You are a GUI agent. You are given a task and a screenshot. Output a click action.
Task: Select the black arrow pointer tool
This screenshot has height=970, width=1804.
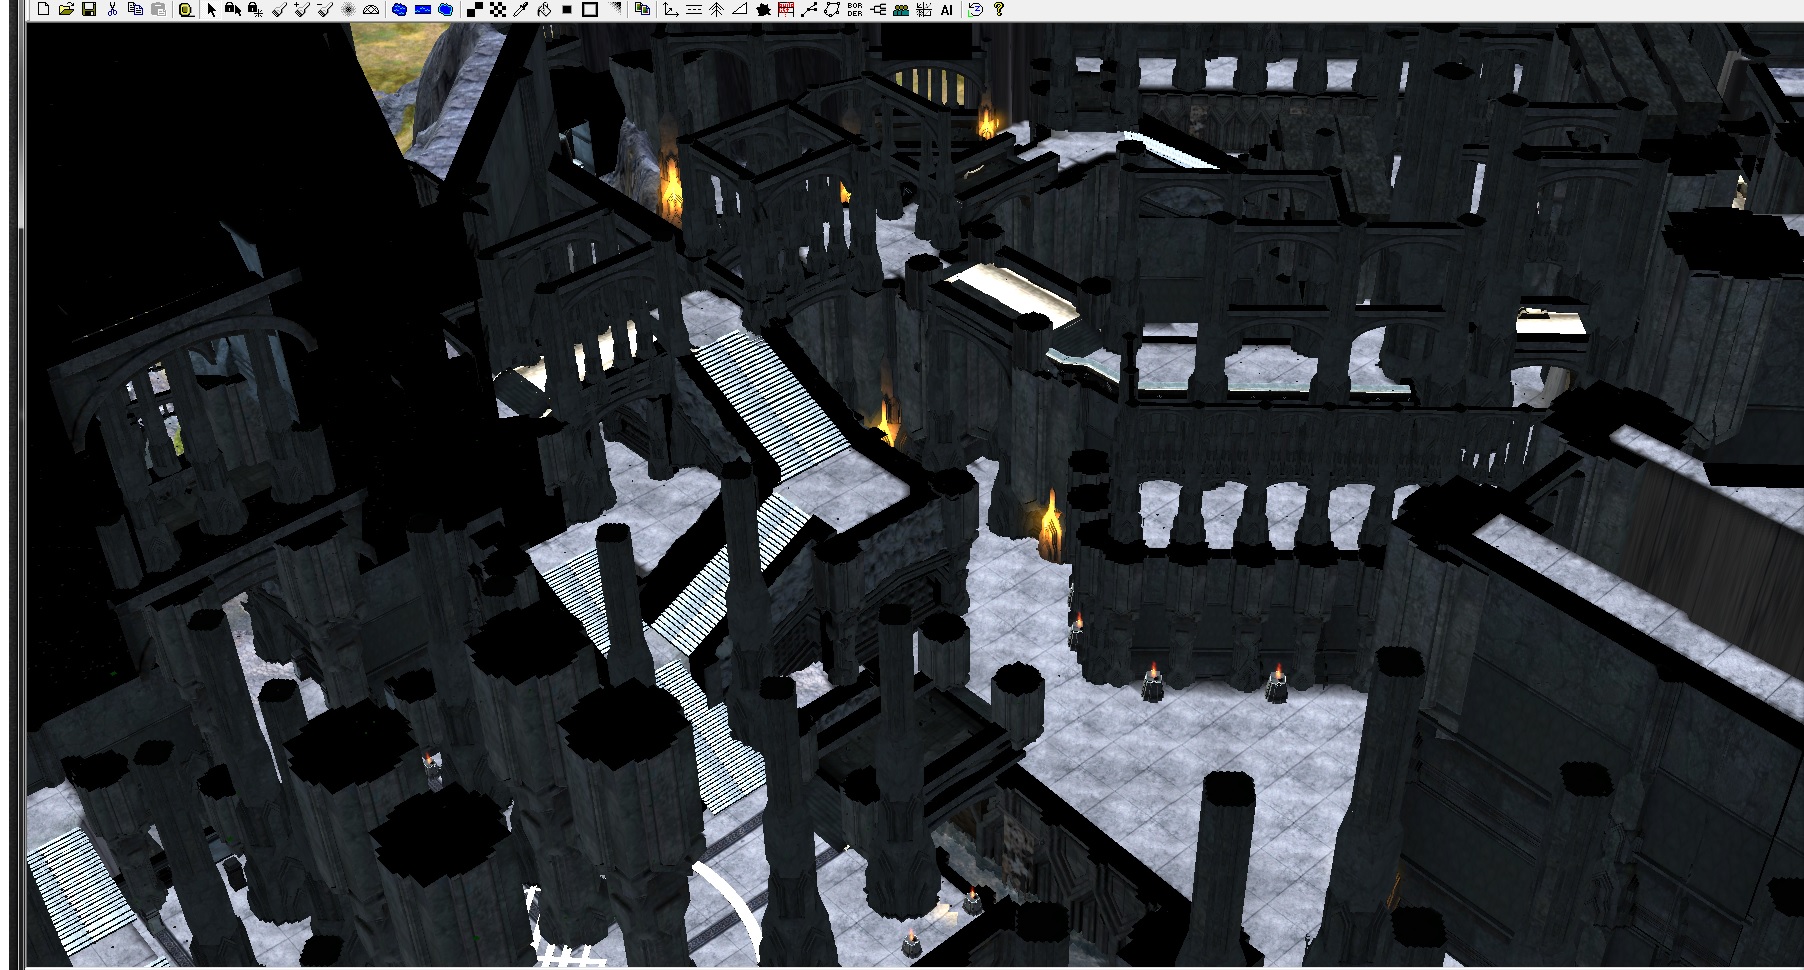pyautogui.click(x=211, y=9)
